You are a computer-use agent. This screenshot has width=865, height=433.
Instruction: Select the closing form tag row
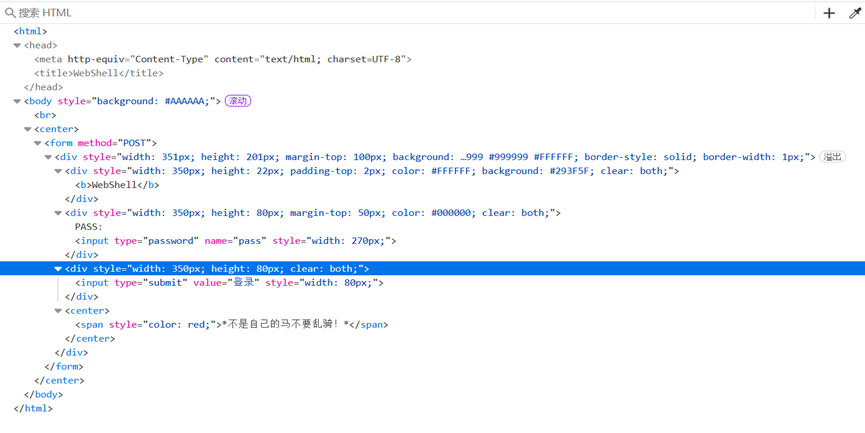pos(432,366)
